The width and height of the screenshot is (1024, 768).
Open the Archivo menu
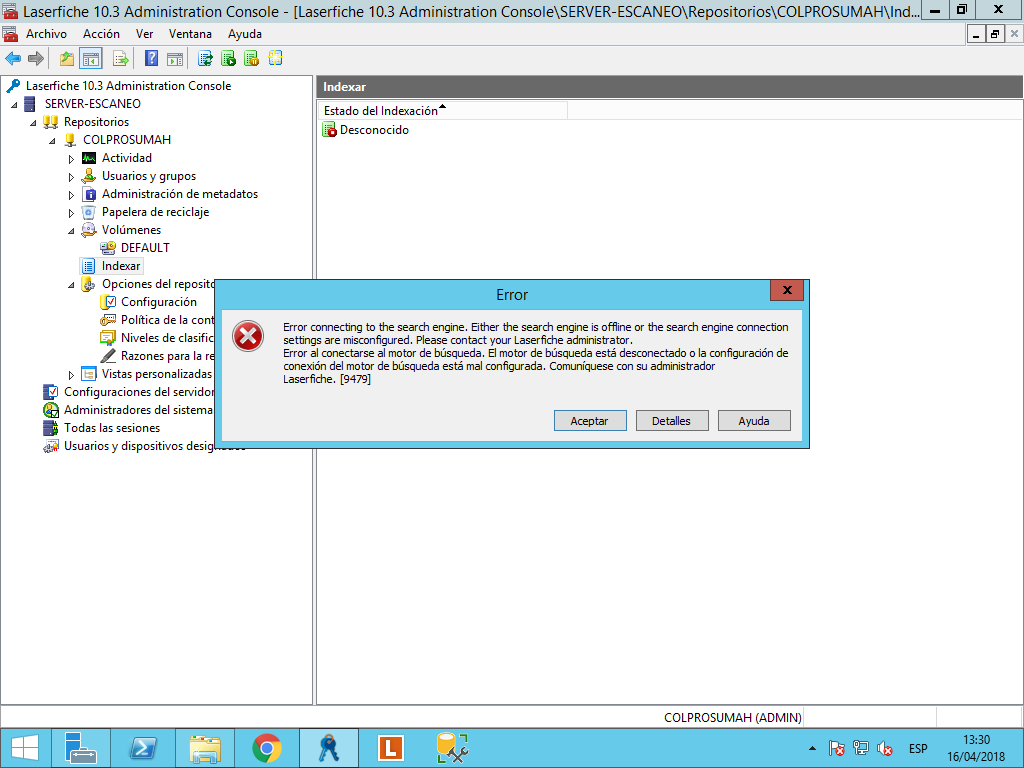pyautogui.click(x=46, y=34)
